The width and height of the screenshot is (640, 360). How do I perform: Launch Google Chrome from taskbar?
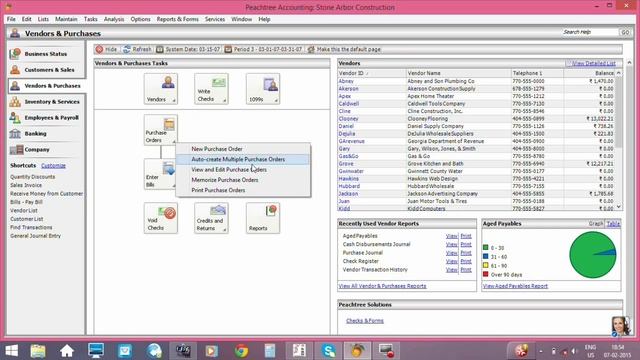click(x=241, y=351)
